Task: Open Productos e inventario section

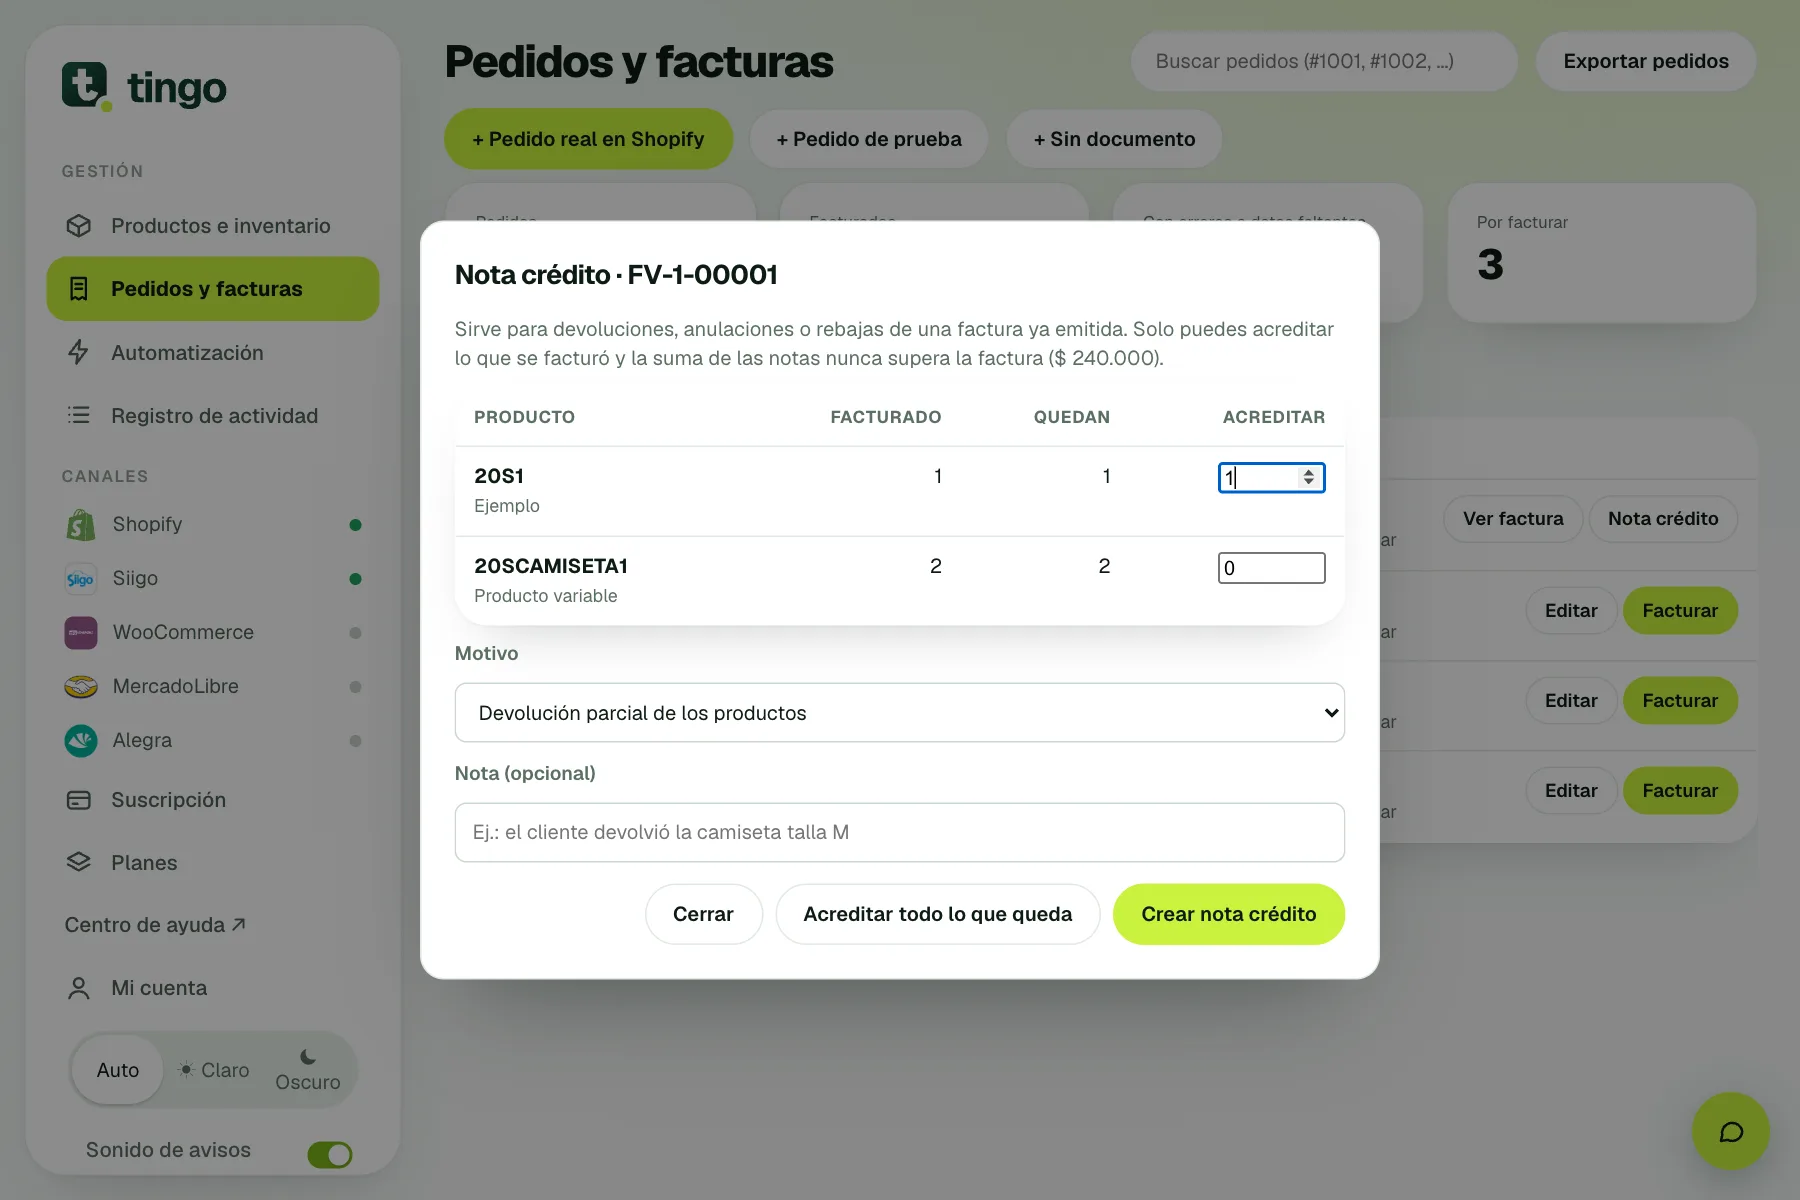Action: (213, 226)
